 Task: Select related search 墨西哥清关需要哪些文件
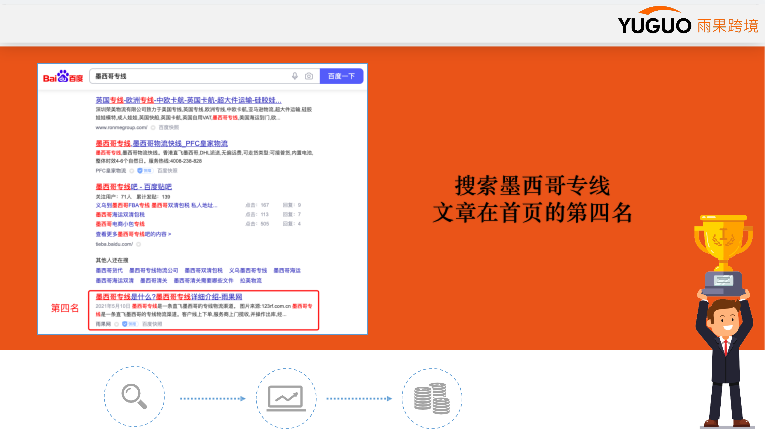[203, 281]
